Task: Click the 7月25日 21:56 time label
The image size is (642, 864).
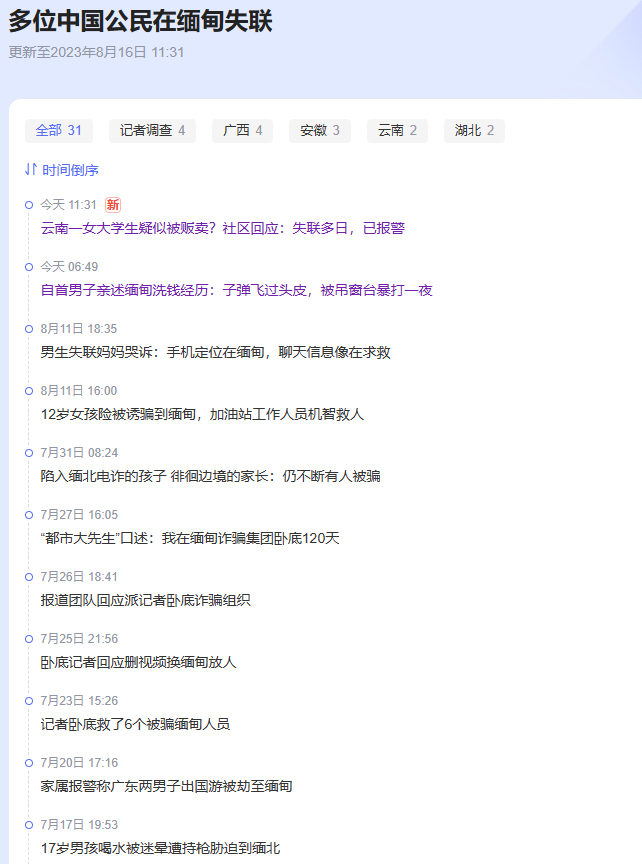Action: tap(79, 639)
